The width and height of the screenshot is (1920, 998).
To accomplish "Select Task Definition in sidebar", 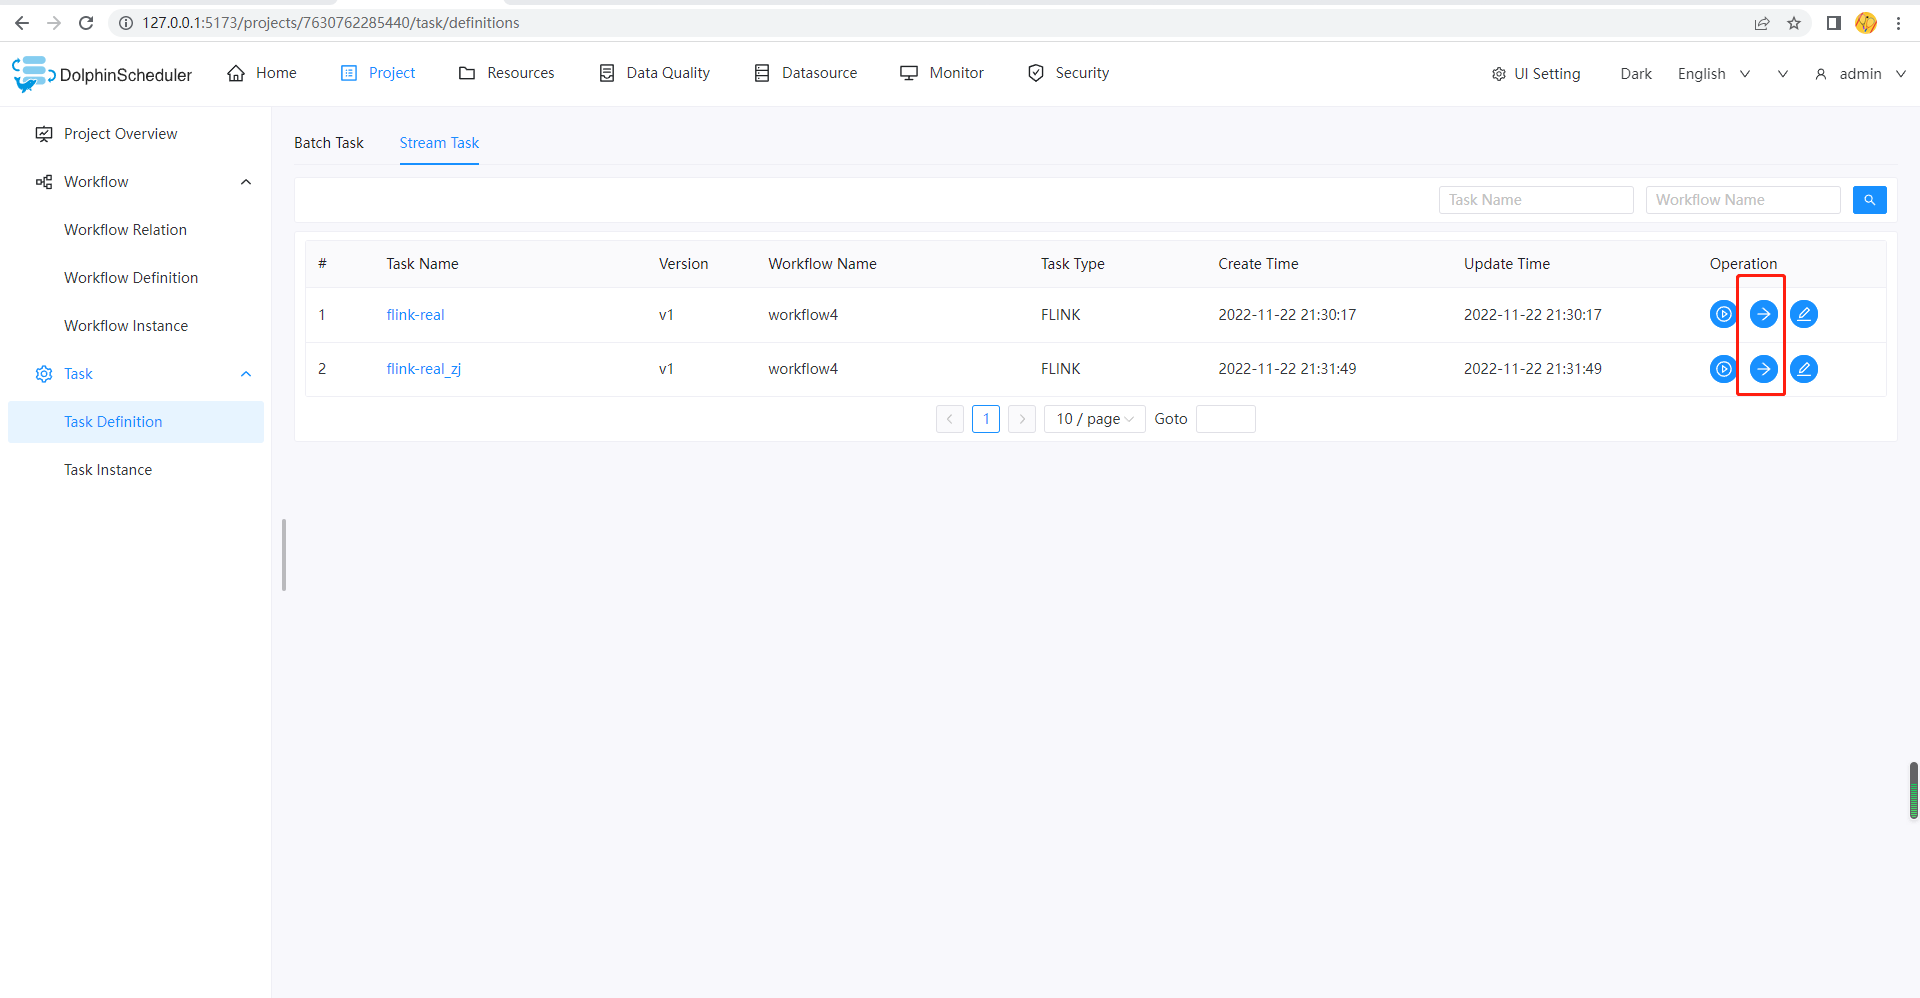I will (136, 422).
